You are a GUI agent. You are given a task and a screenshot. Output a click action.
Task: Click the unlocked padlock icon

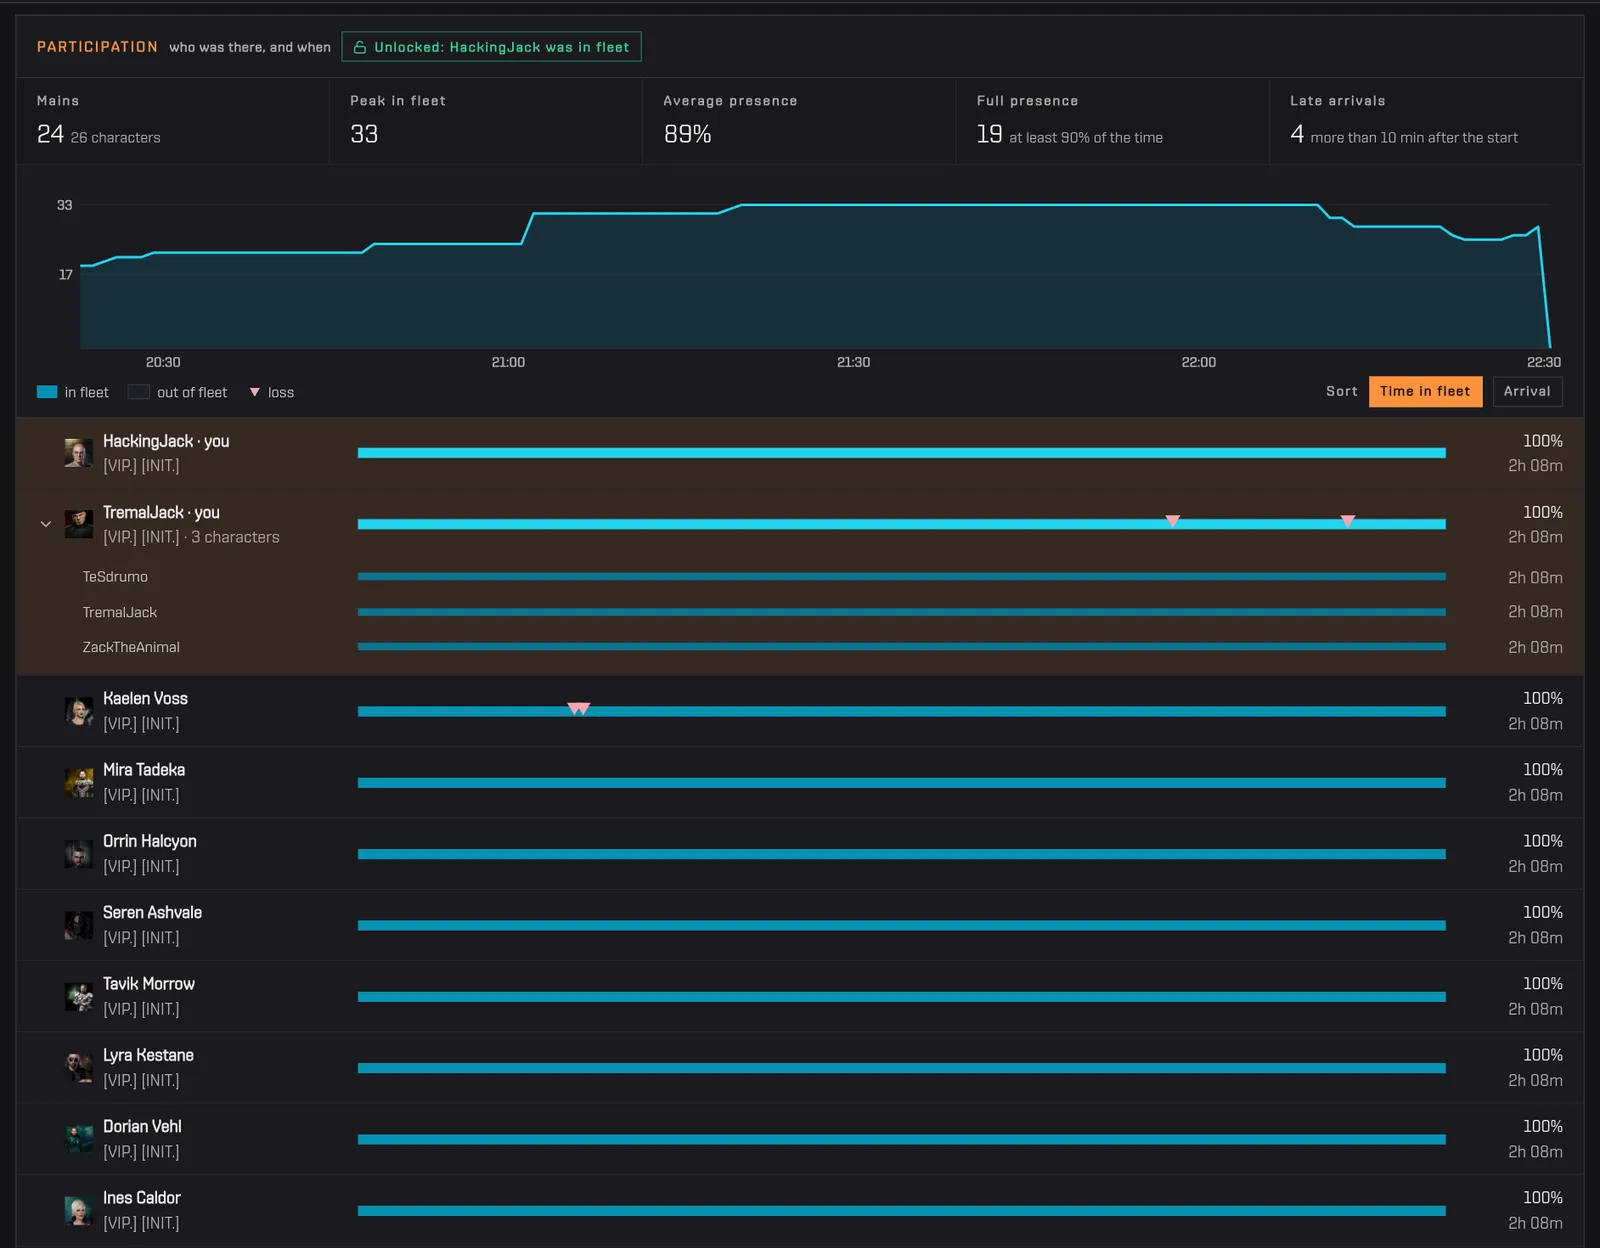pyautogui.click(x=360, y=47)
